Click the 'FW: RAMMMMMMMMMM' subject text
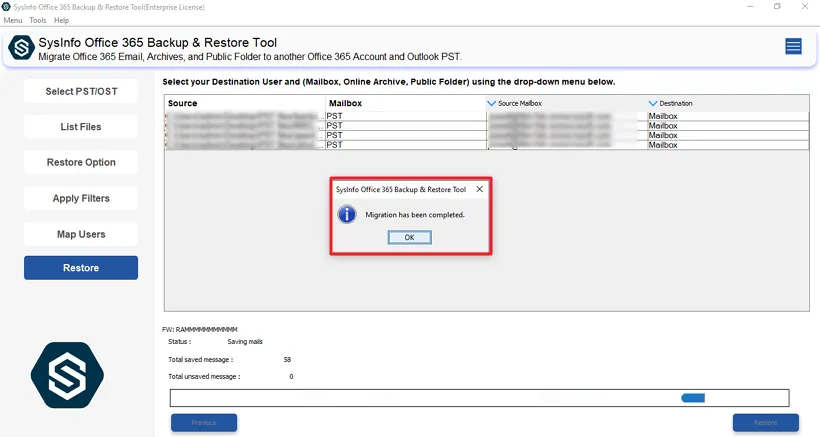The height and width of the screenshot is (437, 820). 200,329
